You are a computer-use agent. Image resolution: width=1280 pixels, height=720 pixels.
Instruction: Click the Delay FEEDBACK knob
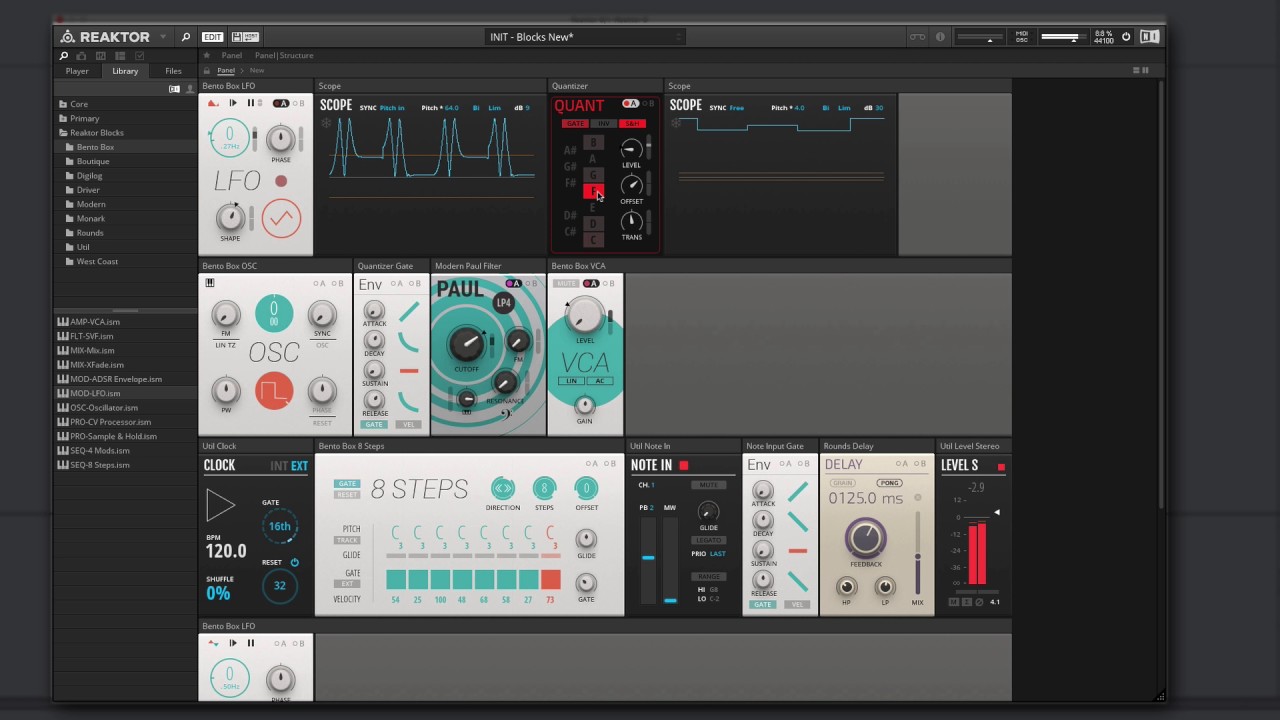click(865, 538)
